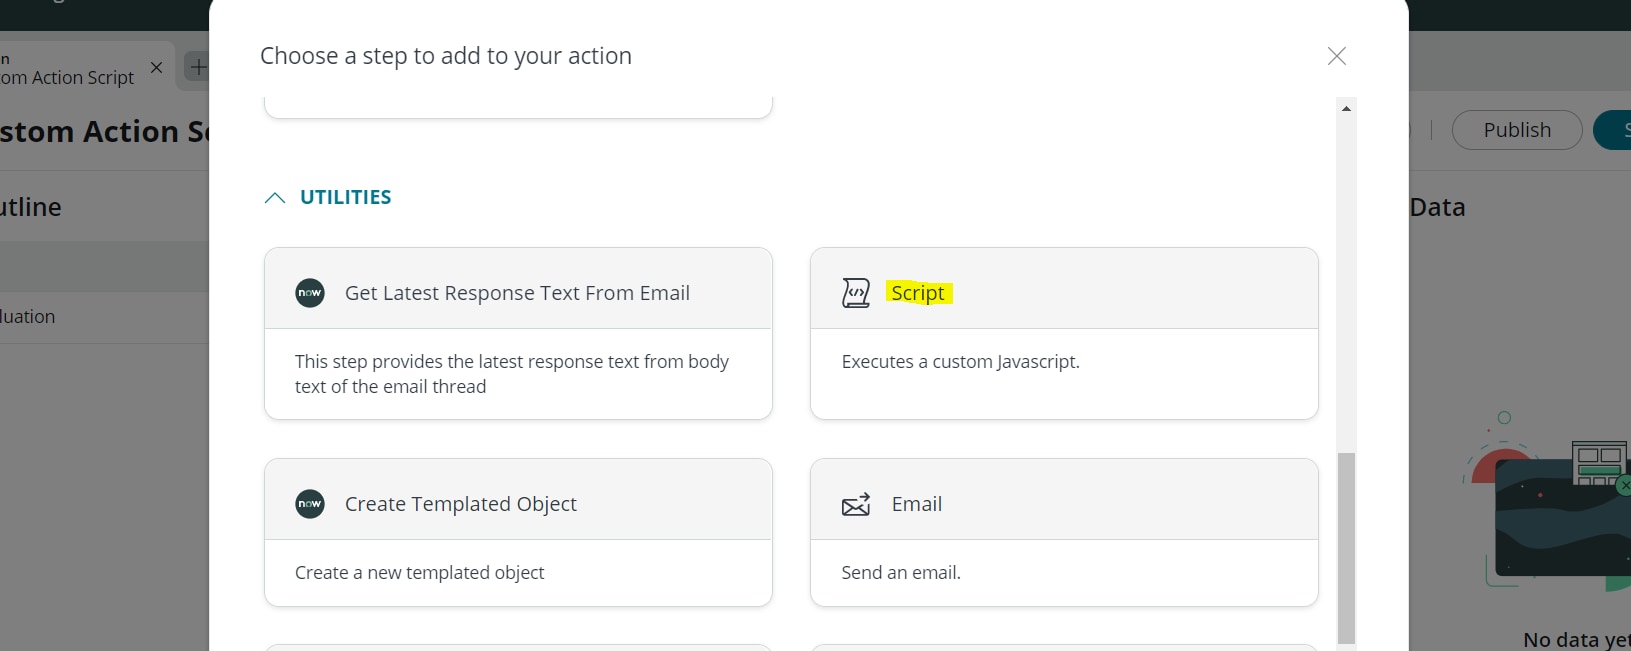
Task: Dismiss the illustration via its circular x icon
Action: 1625,483
